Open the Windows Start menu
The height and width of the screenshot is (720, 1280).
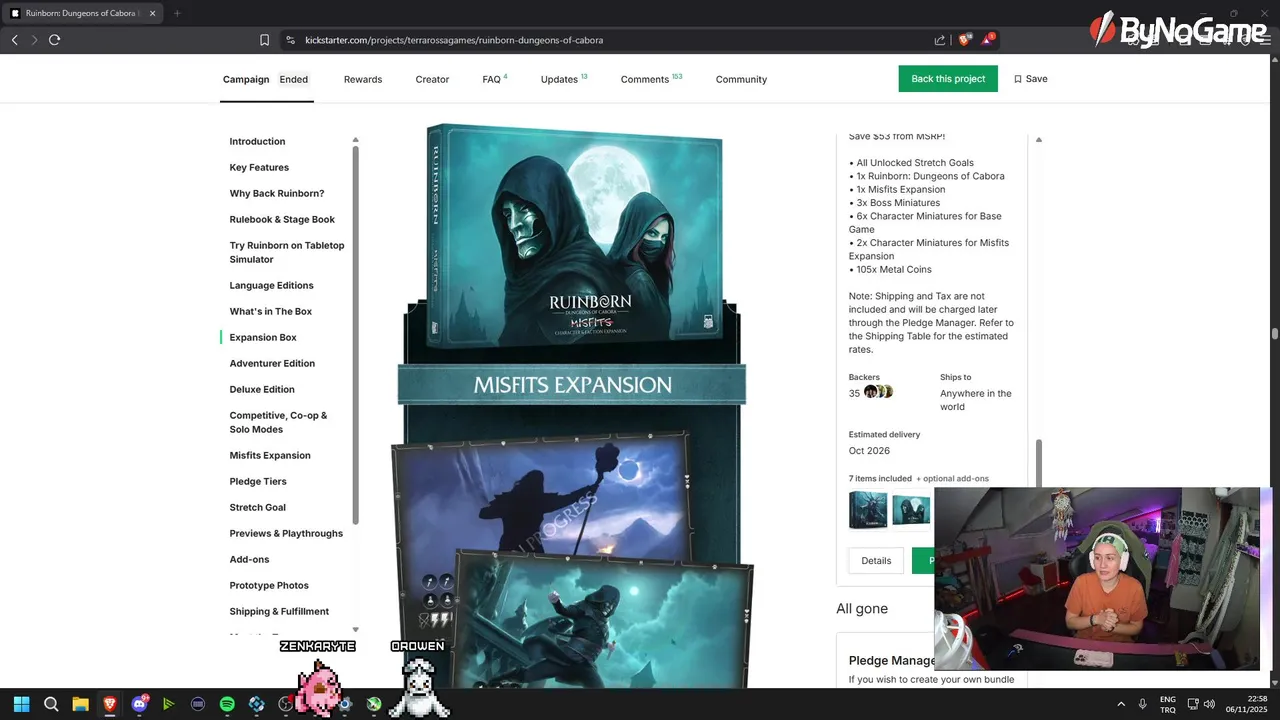point(22,704)
